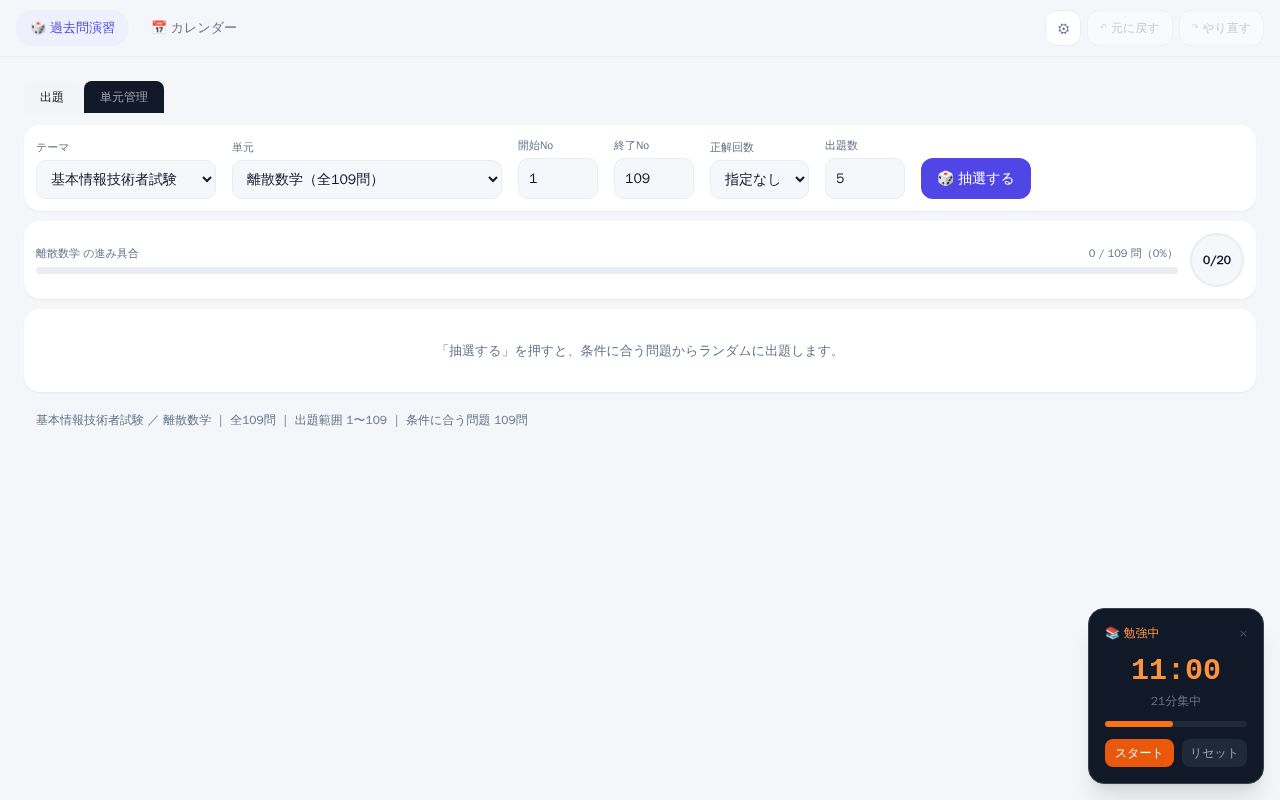The height and width of the screenshot is (800, 1280).
Task: Click the orange timer progress bar
Action: [1176, 724]
